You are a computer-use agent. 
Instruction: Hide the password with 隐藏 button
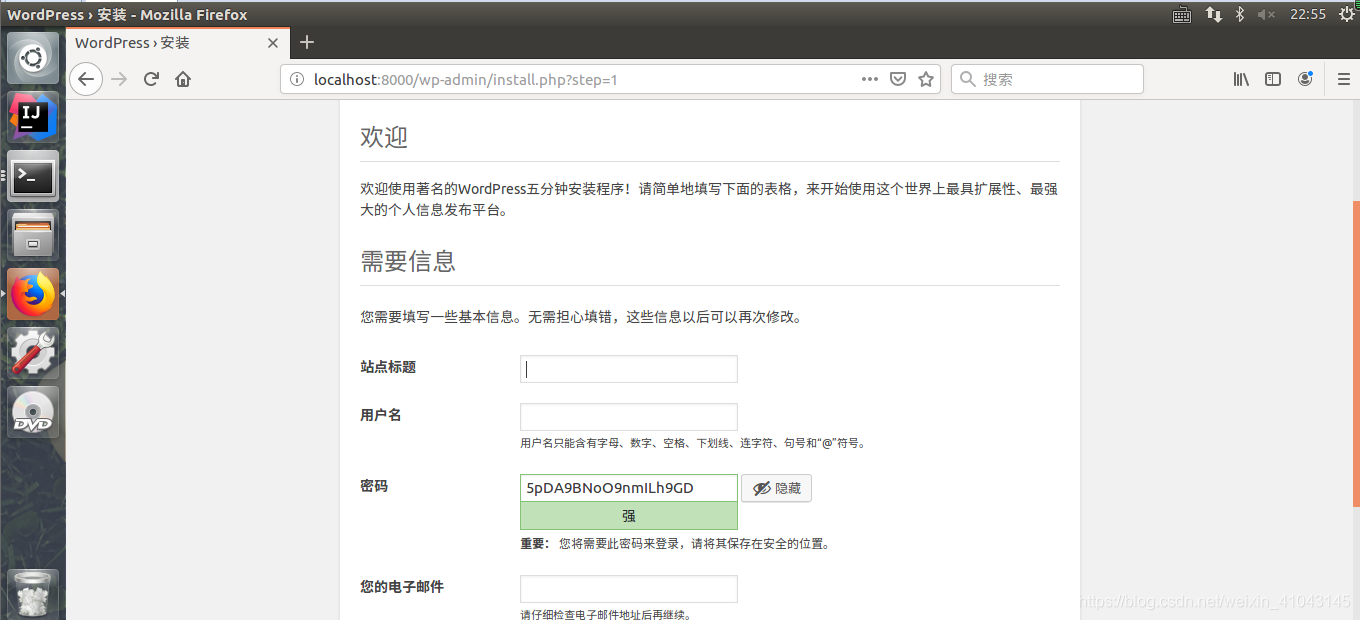click(776, 488)
